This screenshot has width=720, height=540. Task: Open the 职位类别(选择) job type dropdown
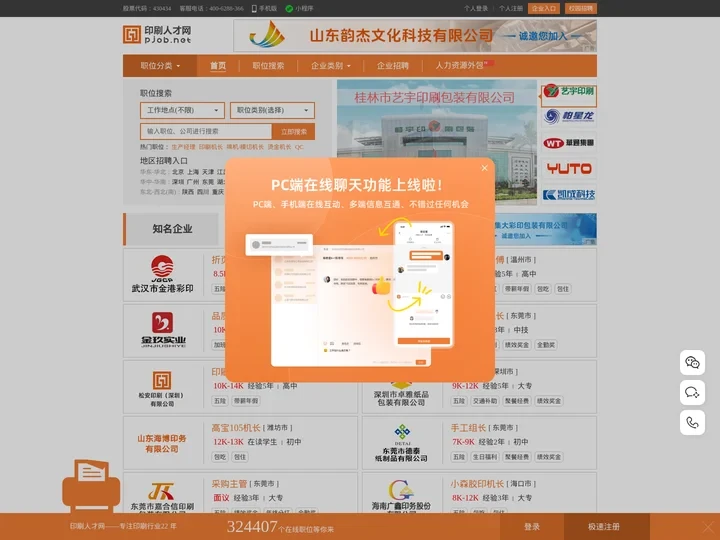pyautogui.click(x=272, y=110)
